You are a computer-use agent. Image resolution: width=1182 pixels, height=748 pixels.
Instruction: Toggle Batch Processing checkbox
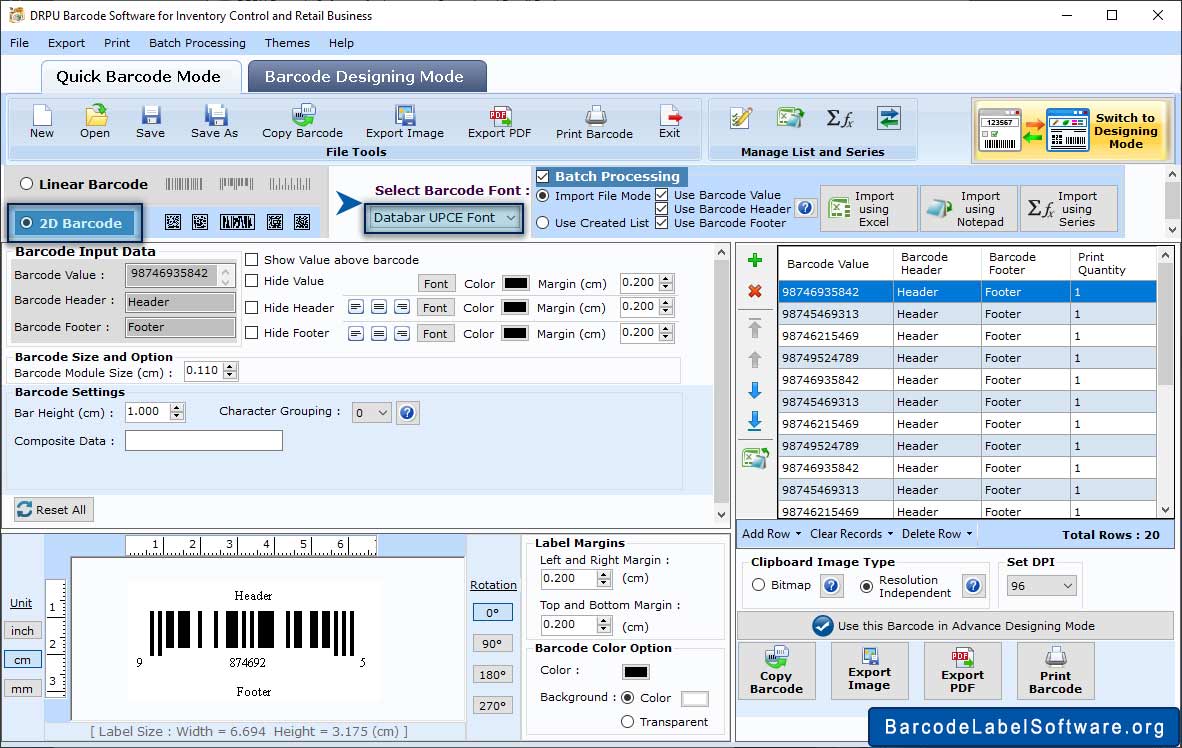(542, 176)
